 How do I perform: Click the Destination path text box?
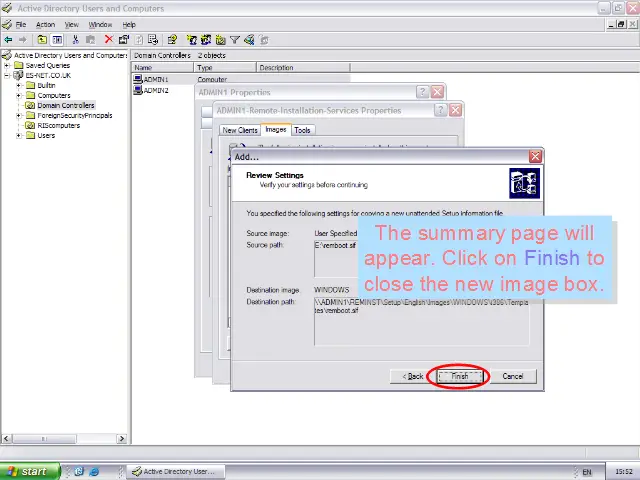click(x=422, y=321)
